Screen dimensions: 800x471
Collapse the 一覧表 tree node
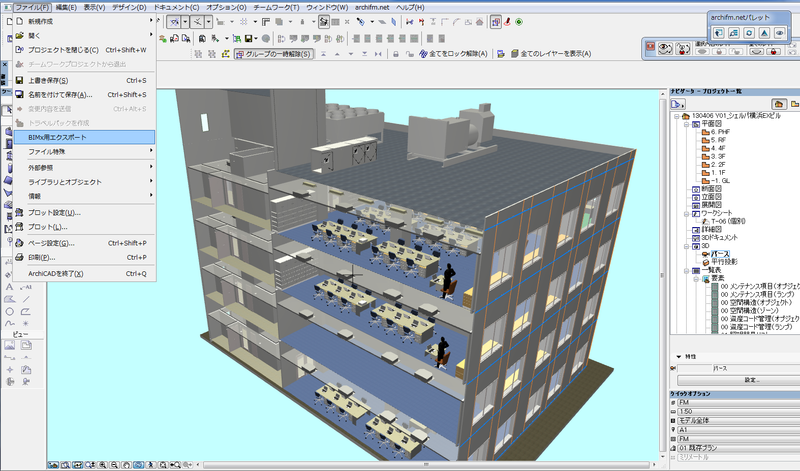685,270
